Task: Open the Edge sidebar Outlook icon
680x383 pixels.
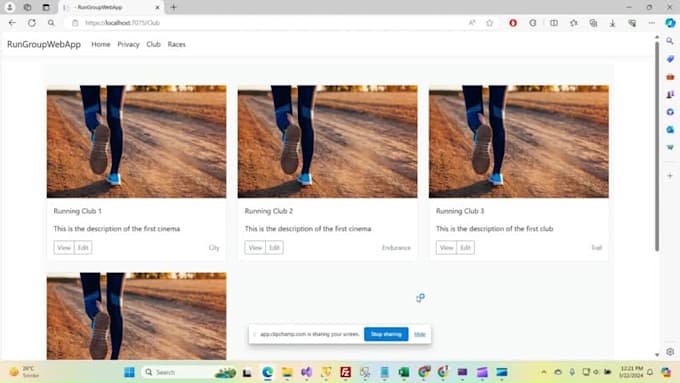Action: point(670,130)
